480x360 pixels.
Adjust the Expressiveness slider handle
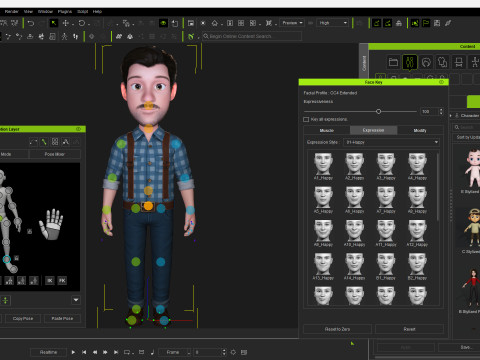point(378,111)
